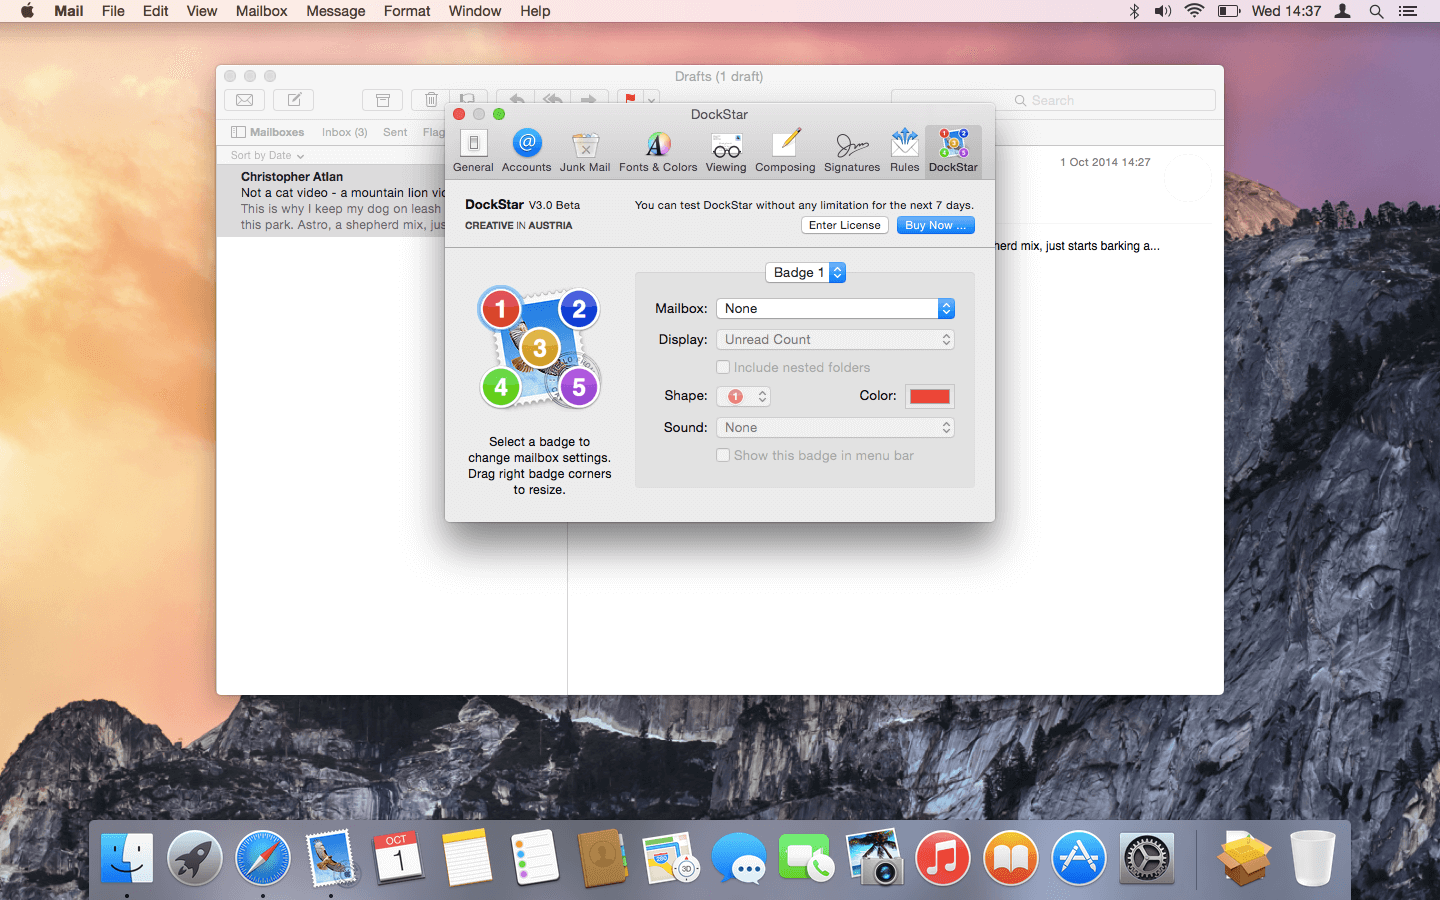Open the Mailbox menu
The width and height of the screenshot is (1440, 900).
[x=261, y=11]
